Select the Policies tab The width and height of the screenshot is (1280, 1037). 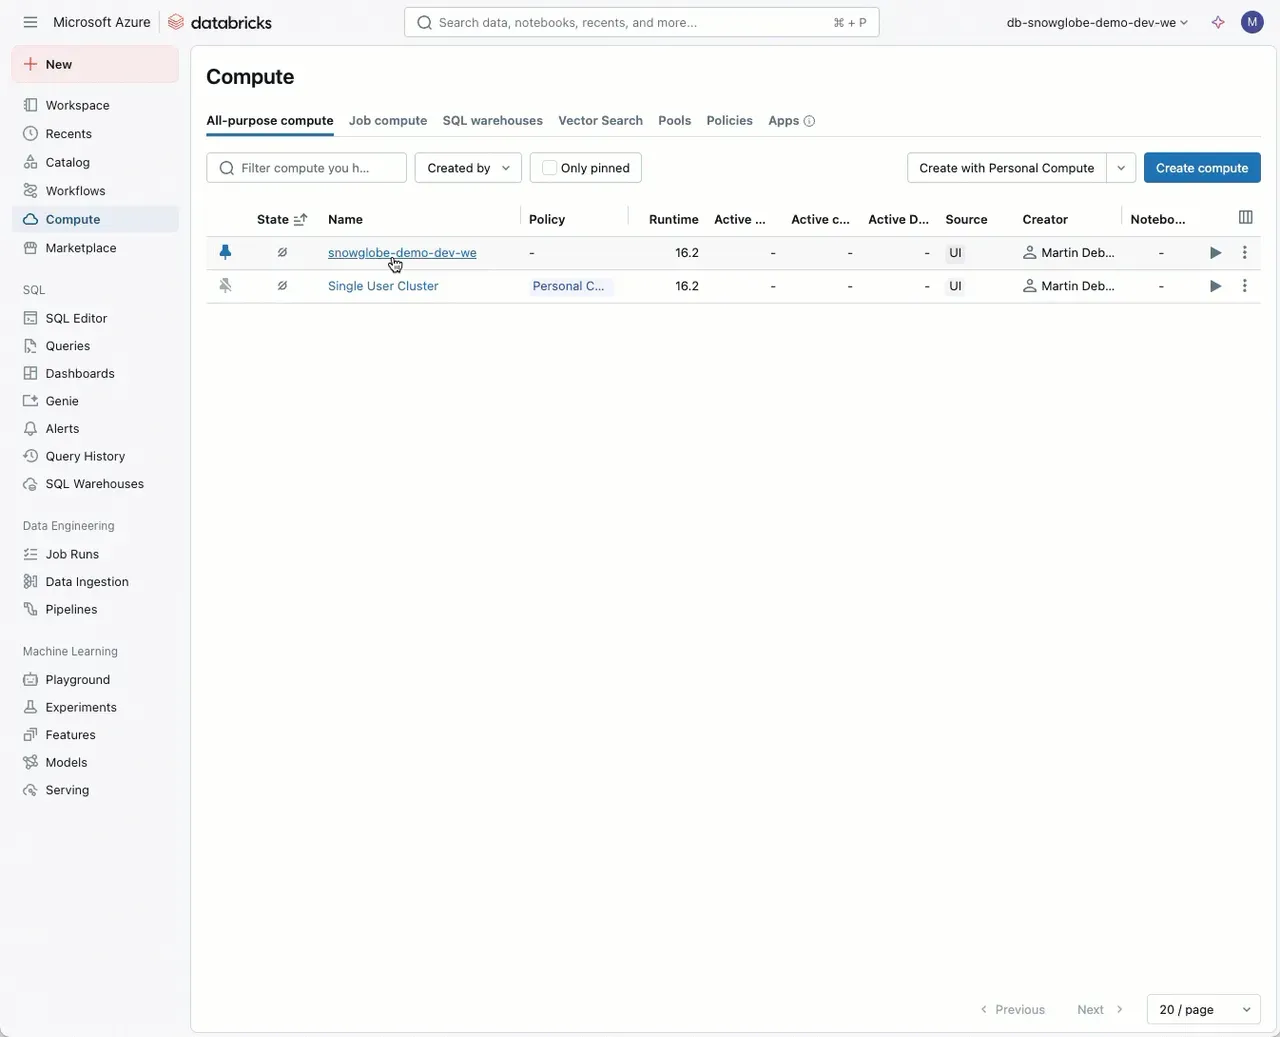pos(730,121)
